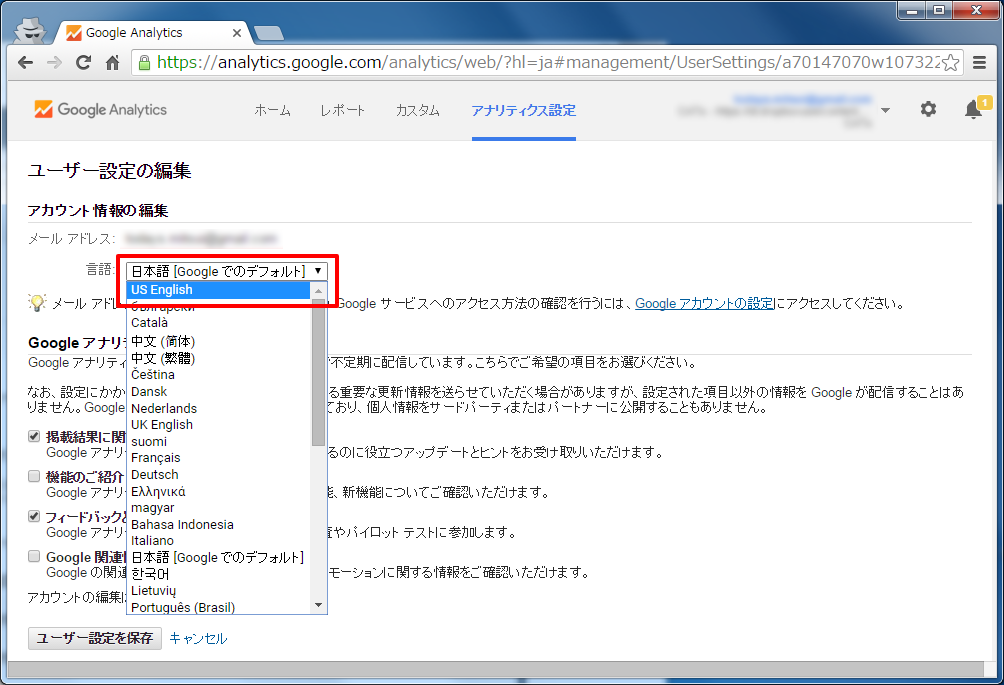Click the browser forward arrow
This screenshot has width=1004, height=685.
click(54, 63)
